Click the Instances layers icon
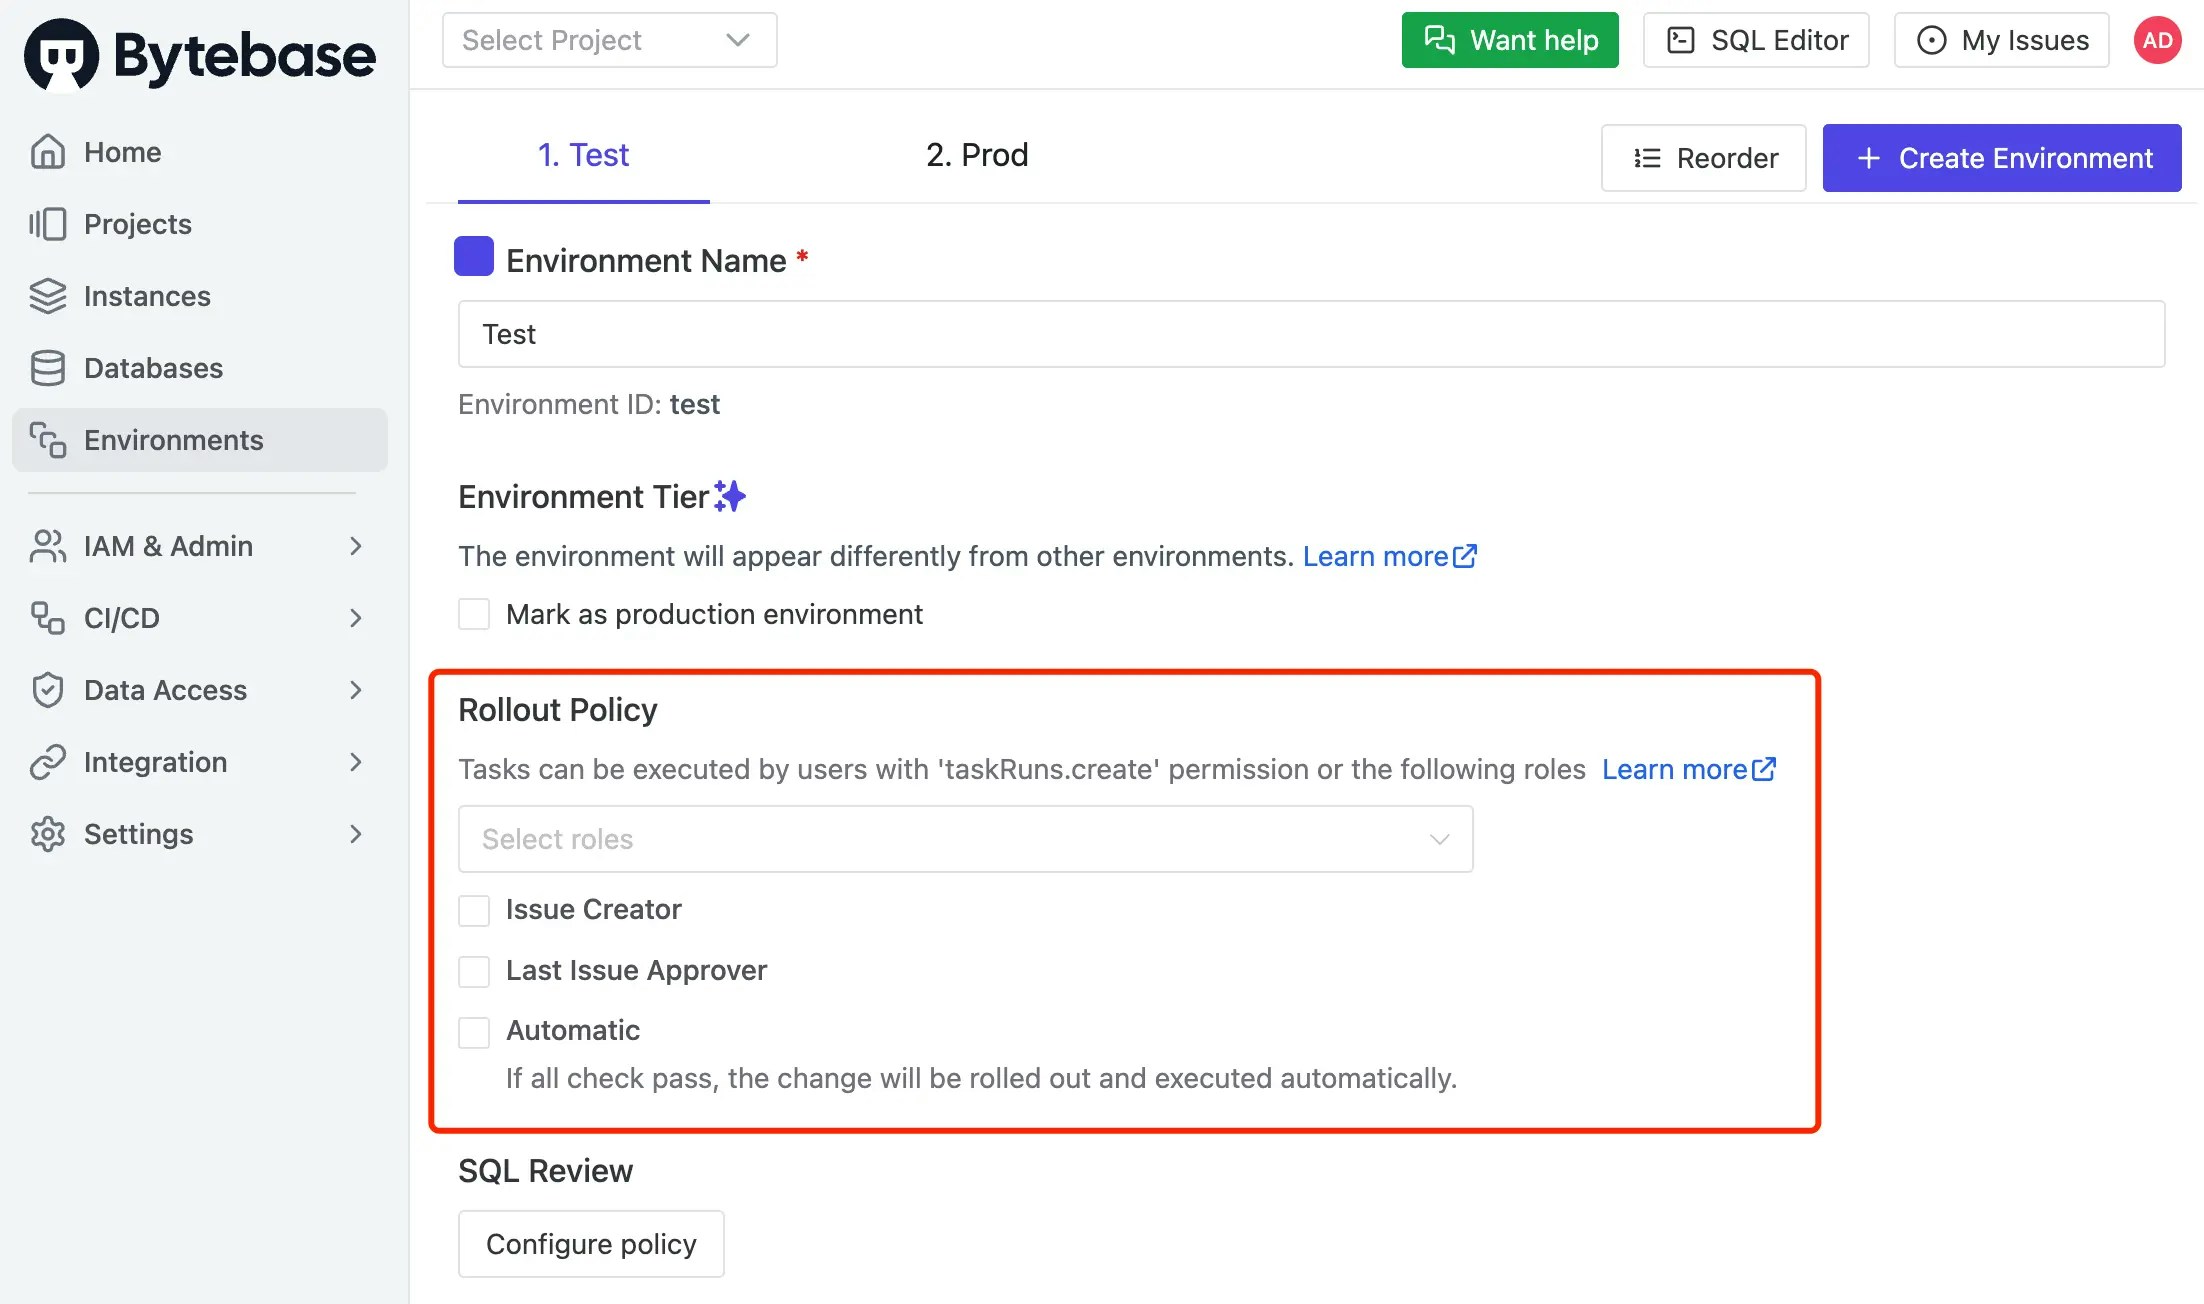 click(47, 296)
